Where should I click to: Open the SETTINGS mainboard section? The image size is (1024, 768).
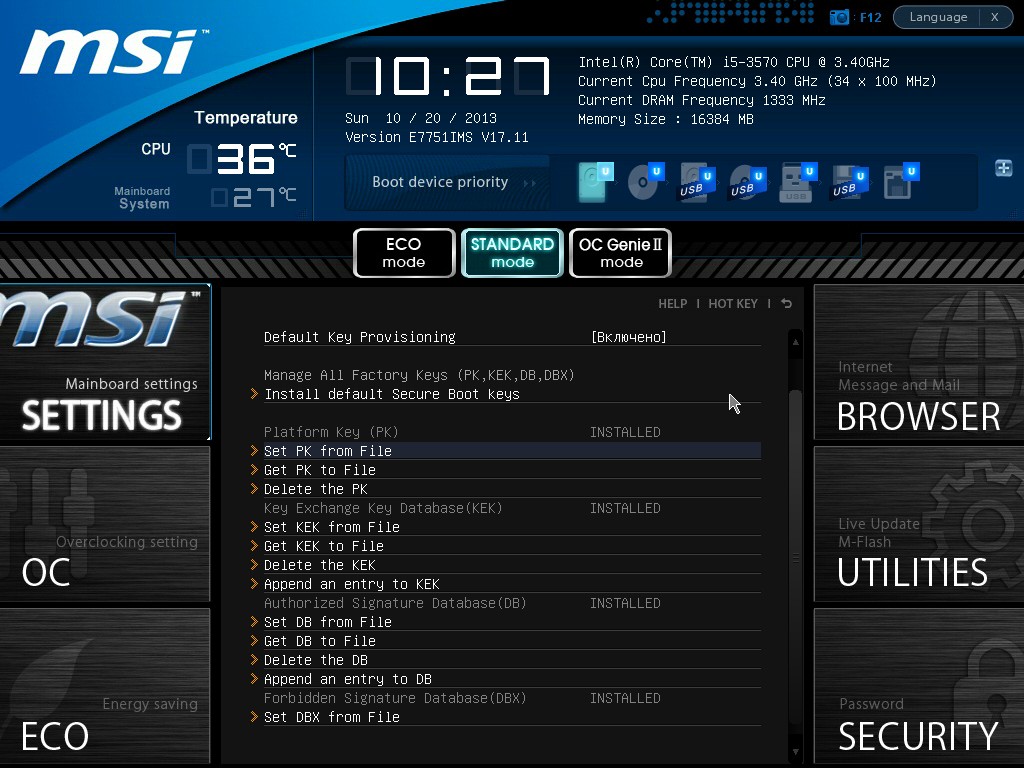(105, 362)
